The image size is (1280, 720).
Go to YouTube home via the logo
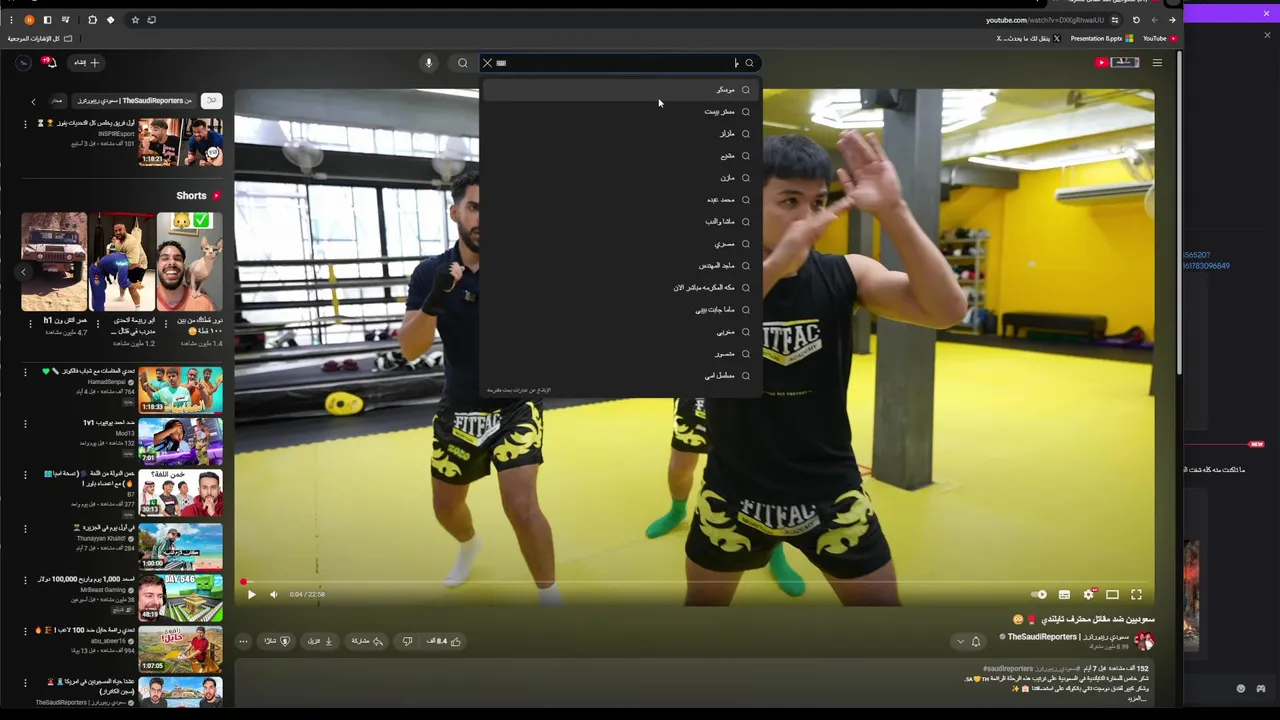1117,62
